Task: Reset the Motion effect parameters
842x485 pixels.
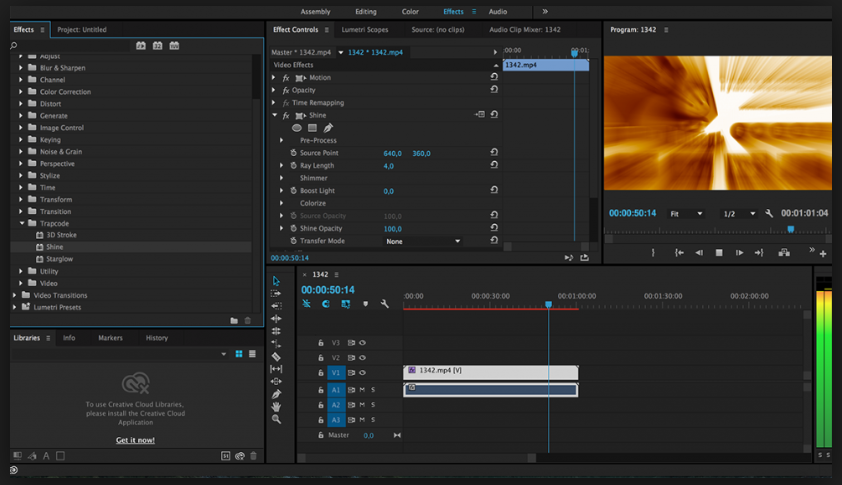Action: [x=494, y=77]
